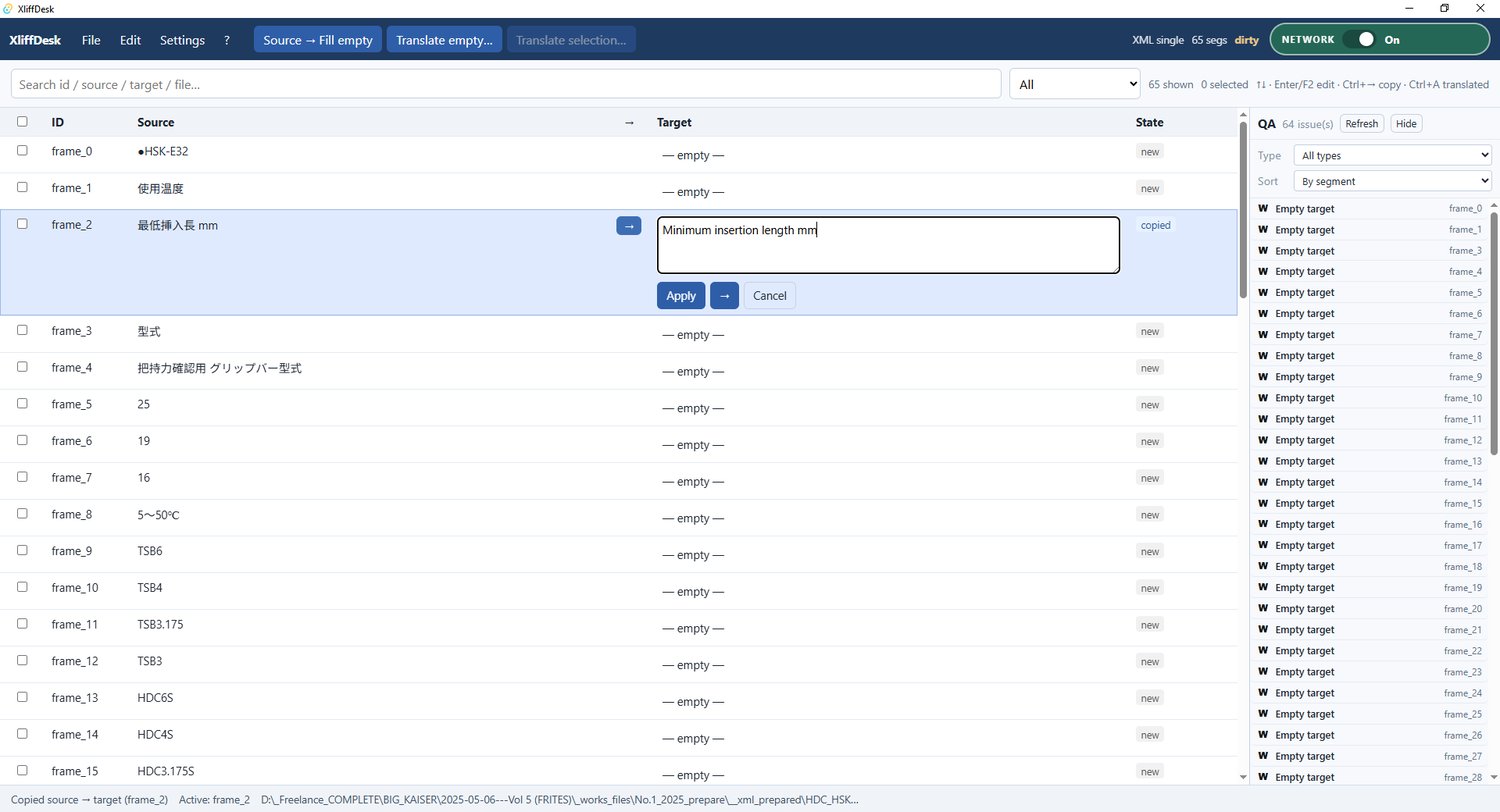Check the frame_13 row checkbox

22,697
